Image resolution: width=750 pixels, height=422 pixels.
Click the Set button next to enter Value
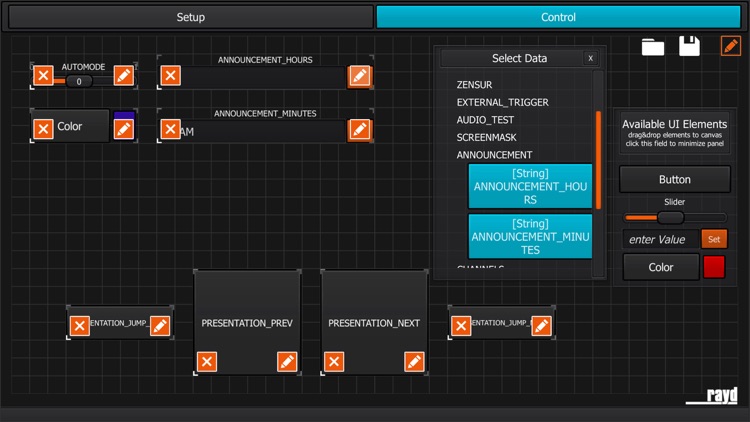714,239
